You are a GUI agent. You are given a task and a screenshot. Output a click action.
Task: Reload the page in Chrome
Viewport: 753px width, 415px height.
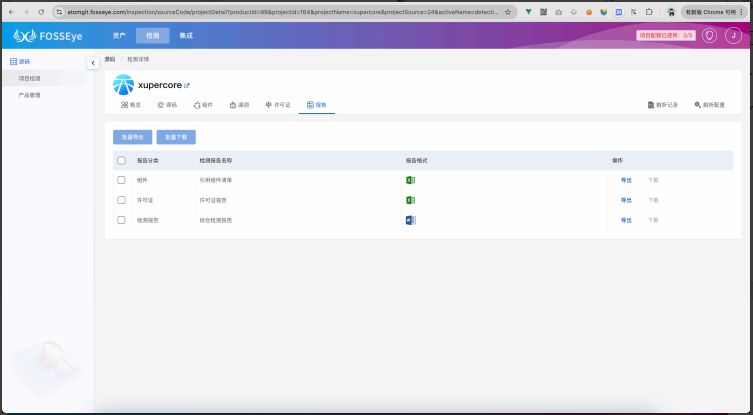coord(41,12)
